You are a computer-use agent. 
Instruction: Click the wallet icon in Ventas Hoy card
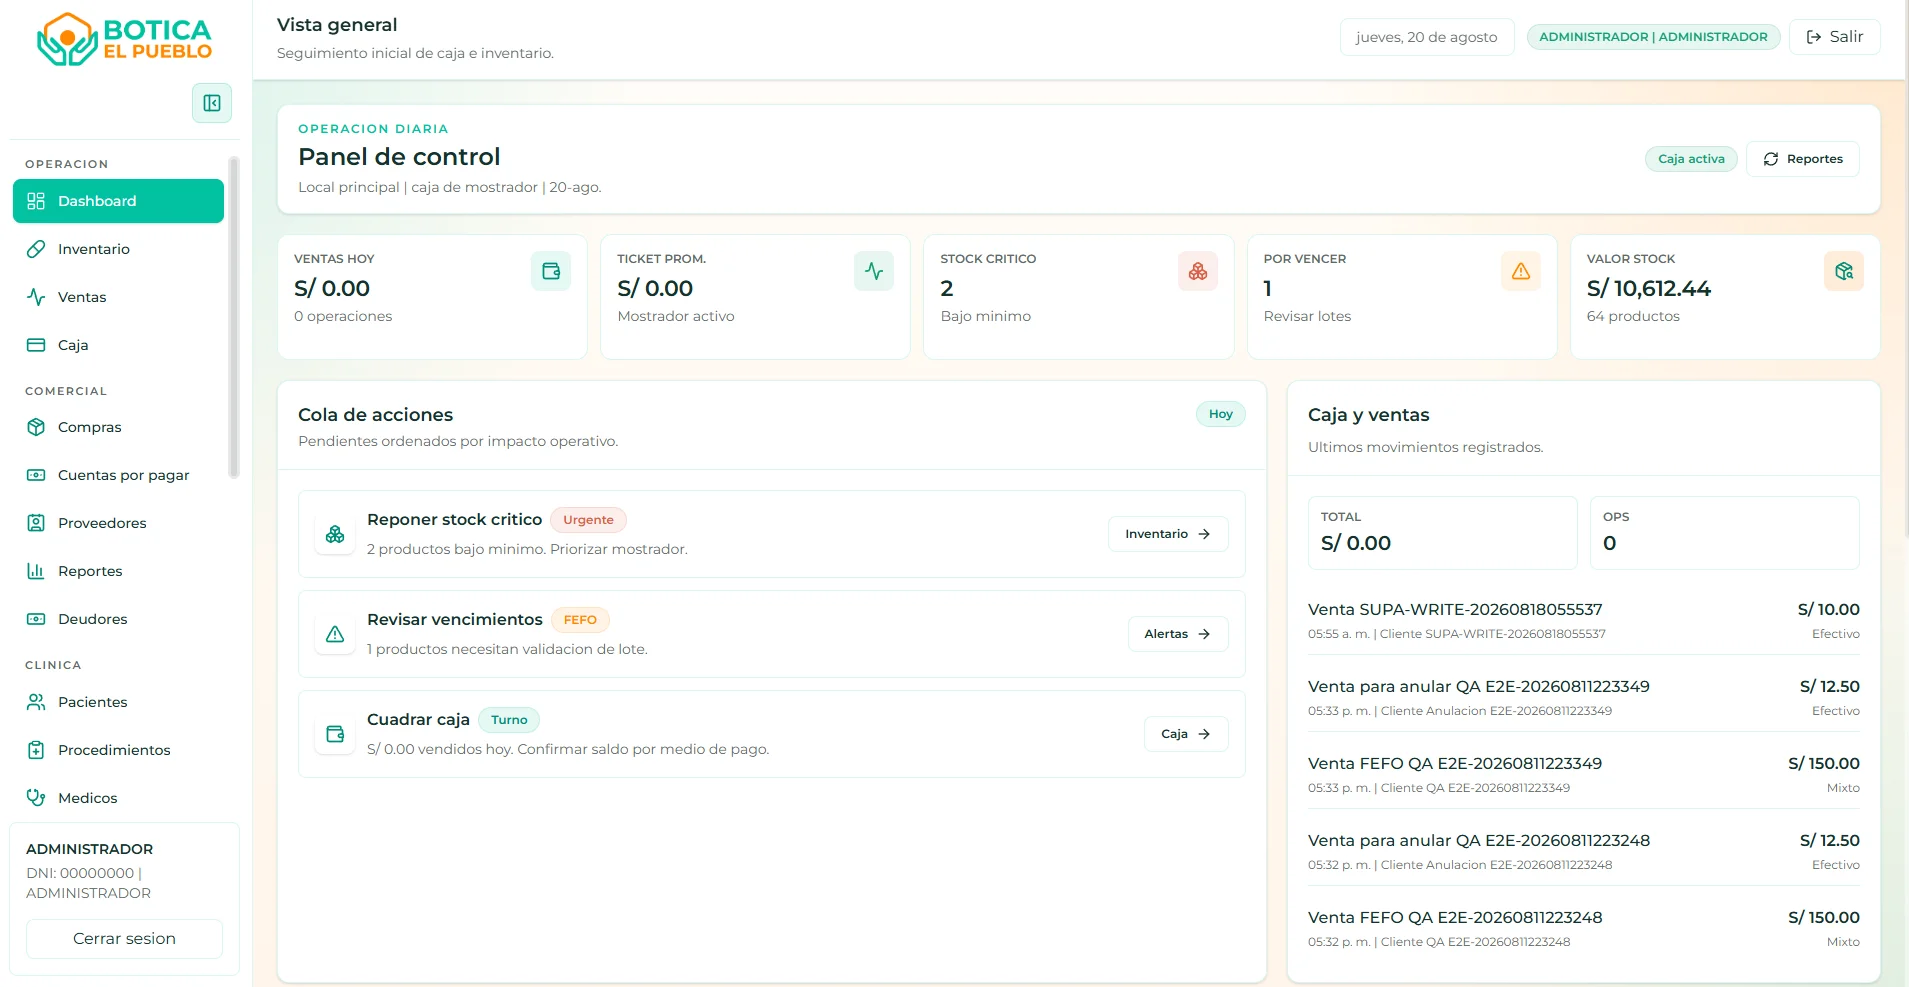[551, 271]
